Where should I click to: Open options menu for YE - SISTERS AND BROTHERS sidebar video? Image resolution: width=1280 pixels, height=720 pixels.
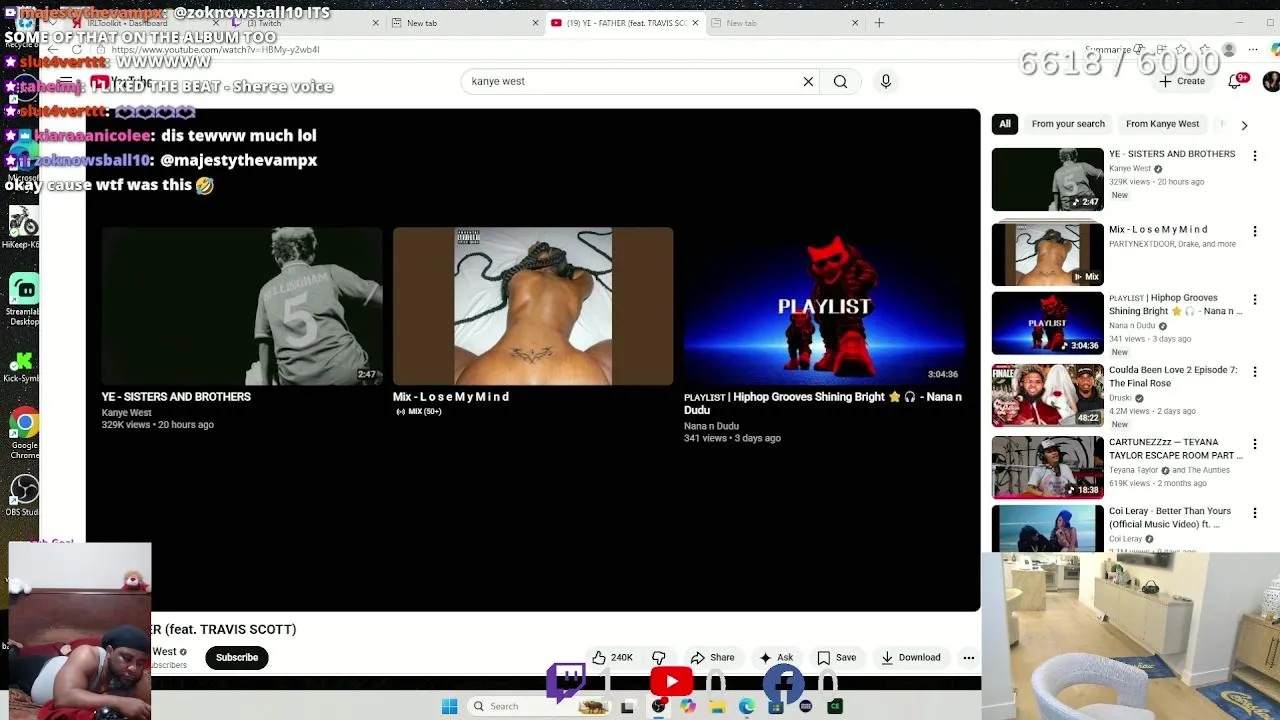(1254, 156)
